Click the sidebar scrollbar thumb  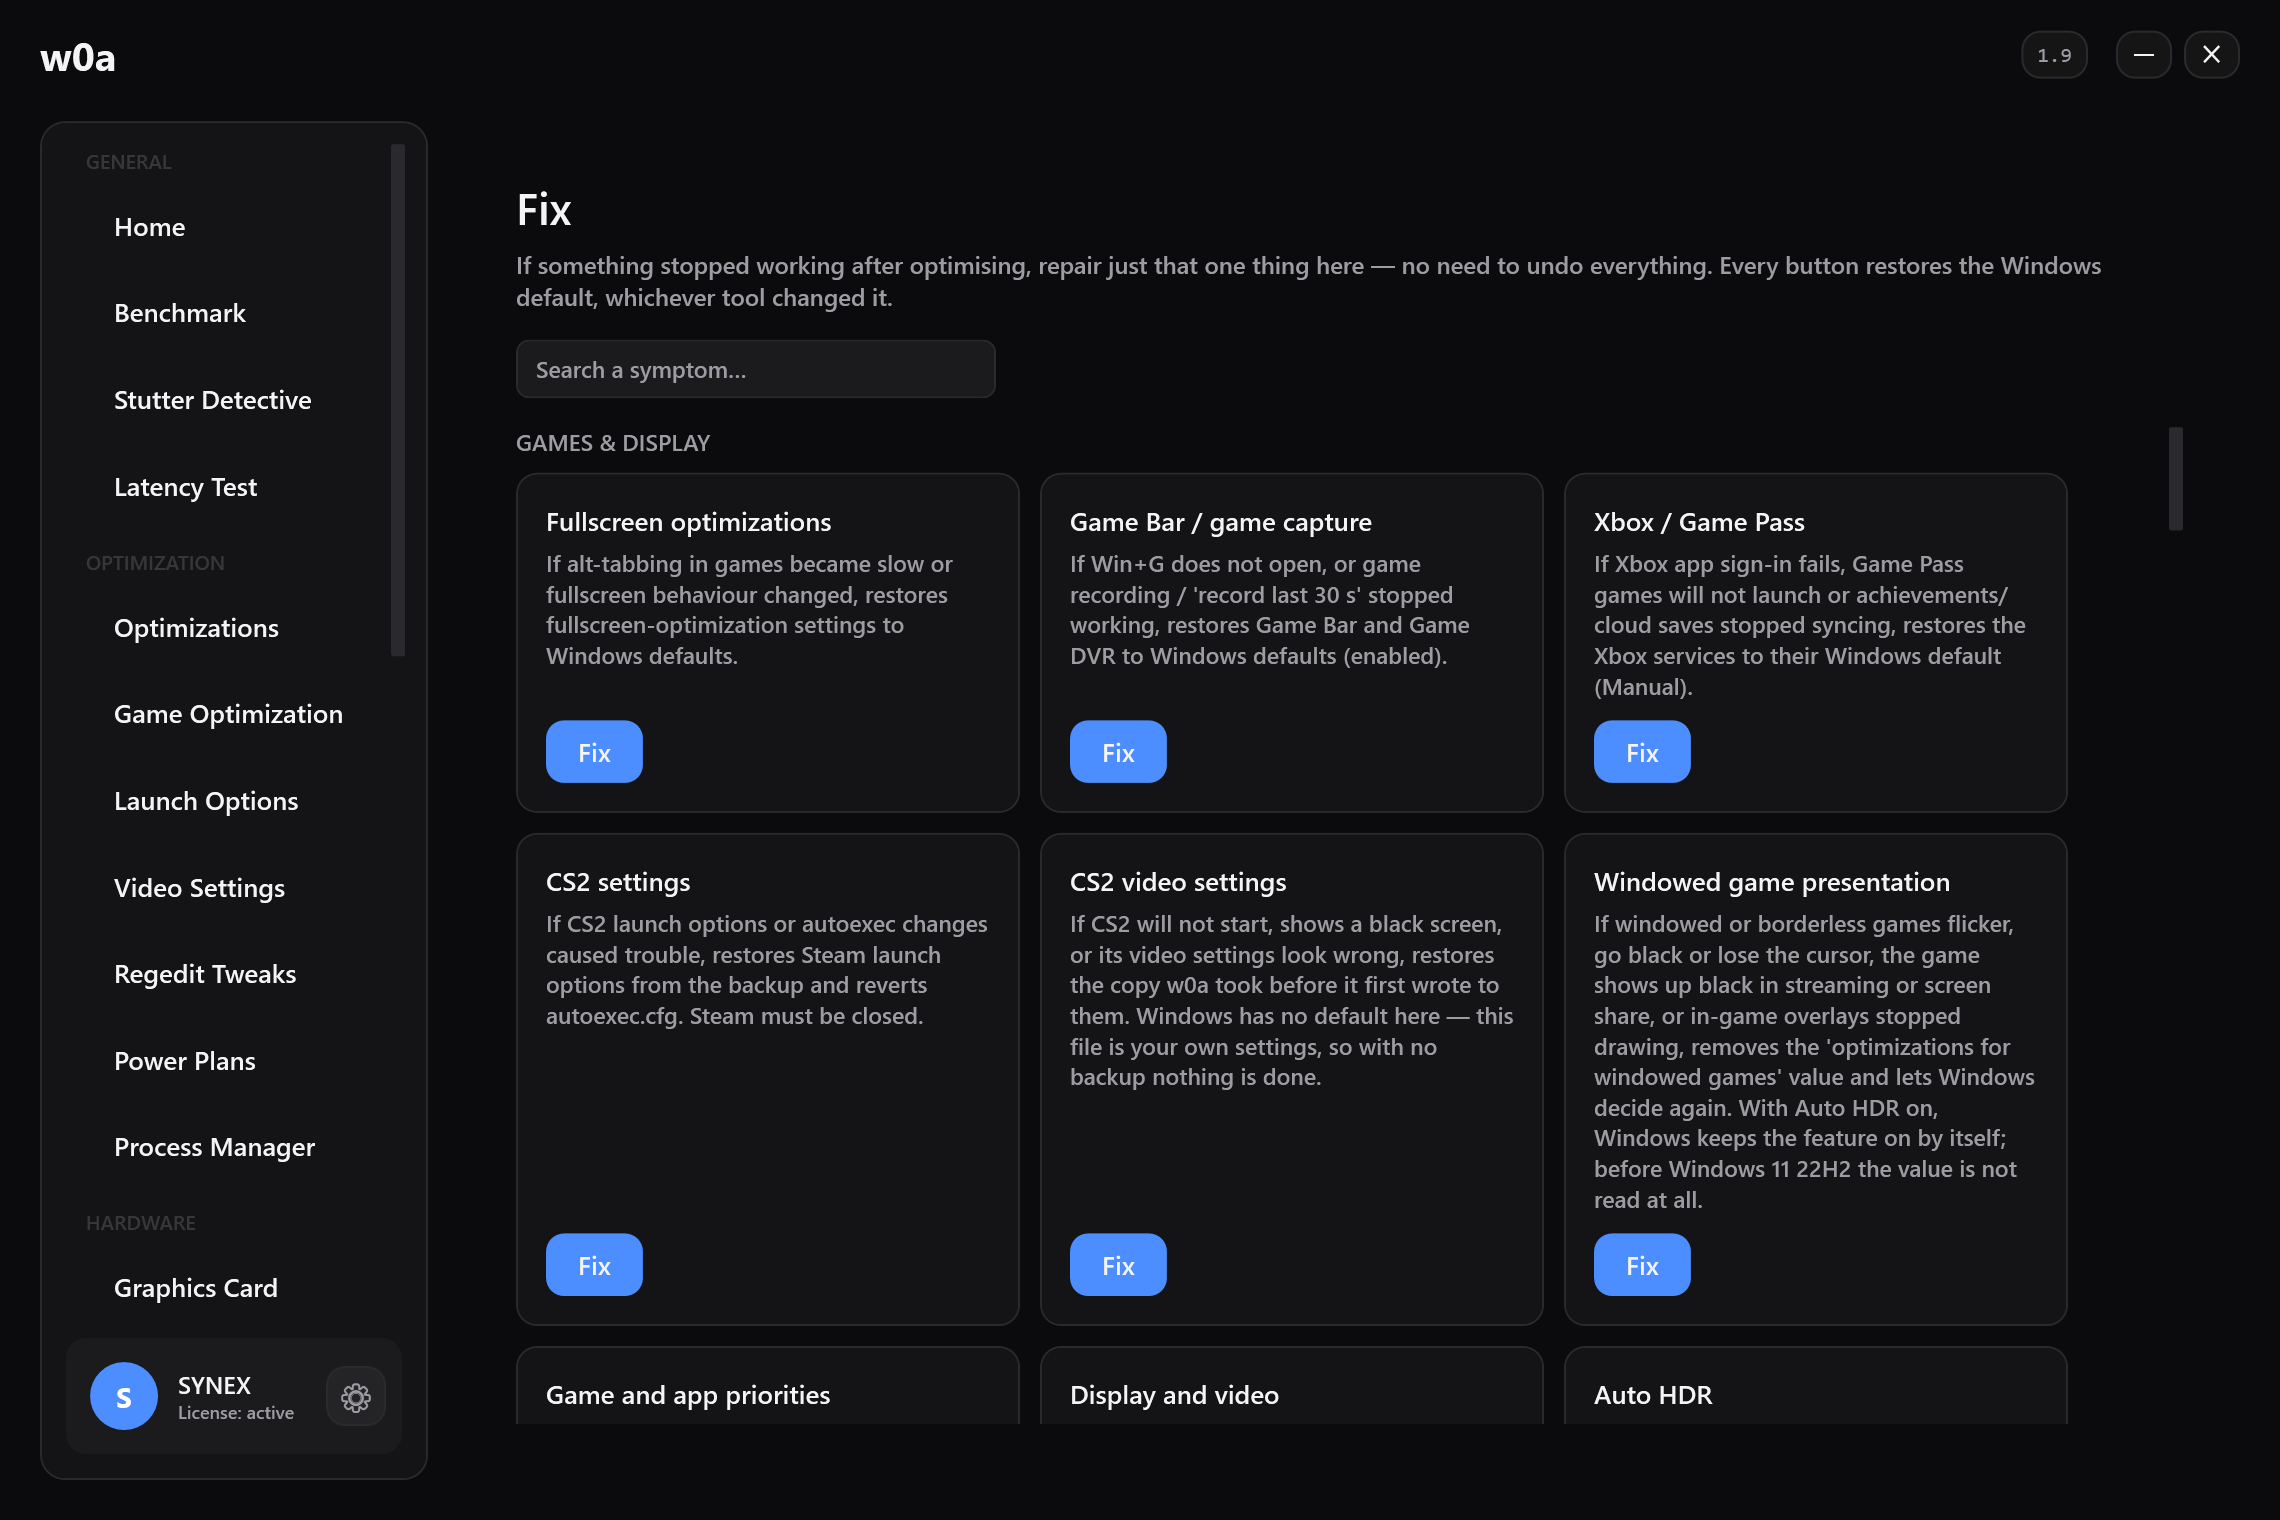click(398, 400)
